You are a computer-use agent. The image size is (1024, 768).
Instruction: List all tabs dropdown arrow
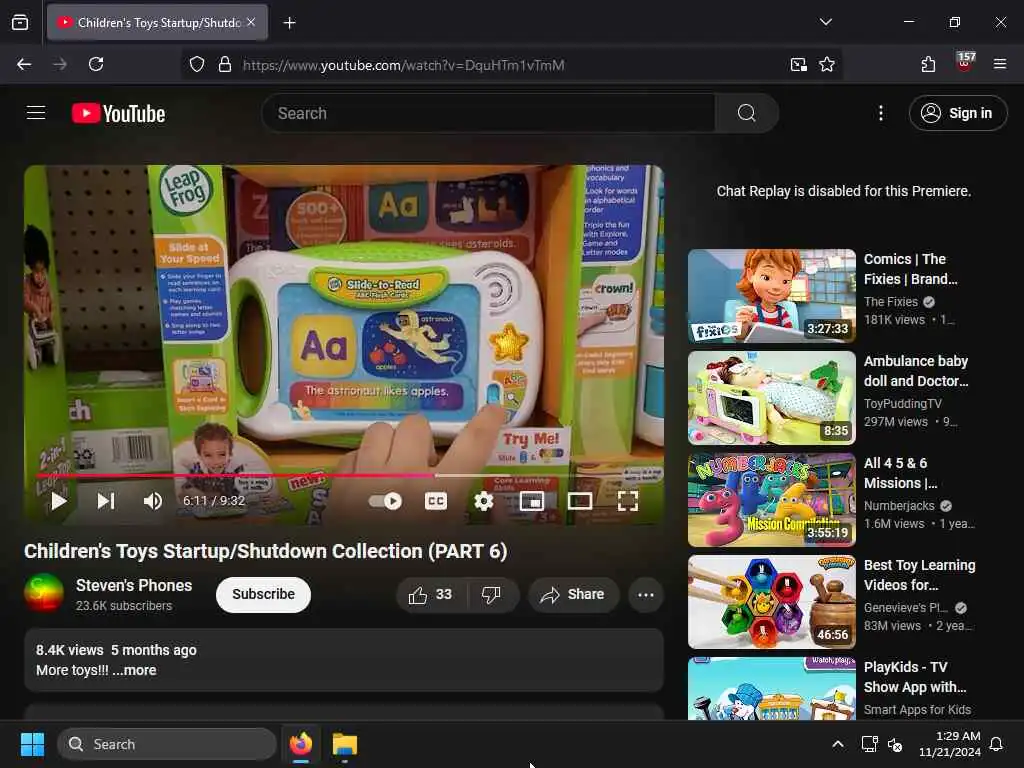[825, 22]
